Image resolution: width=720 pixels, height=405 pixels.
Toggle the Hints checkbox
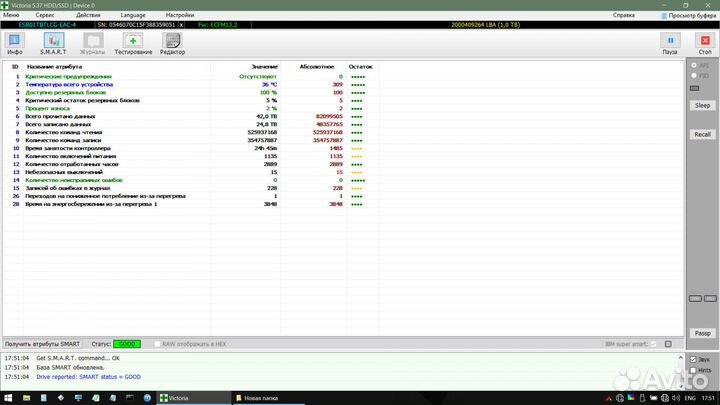(x=691, y=369)
